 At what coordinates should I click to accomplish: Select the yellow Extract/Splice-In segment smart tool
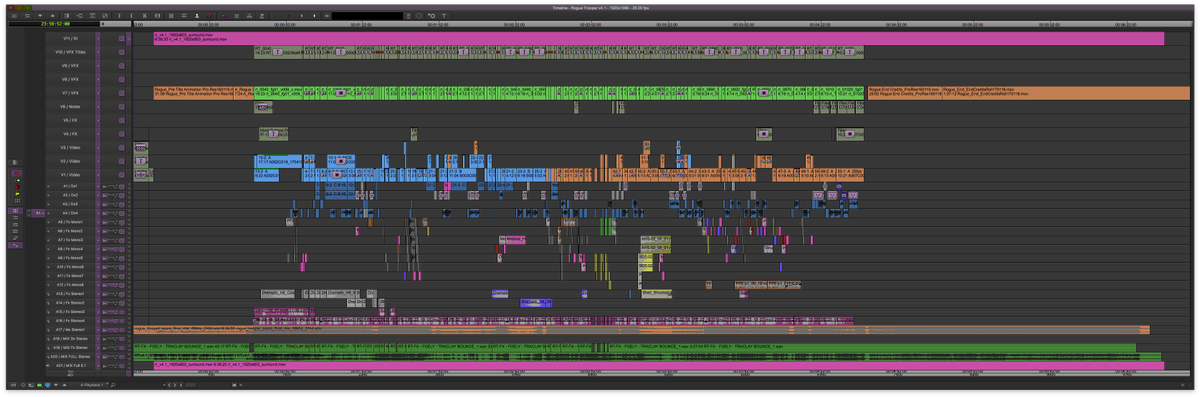pyautogui.click(x=17, y=180)
